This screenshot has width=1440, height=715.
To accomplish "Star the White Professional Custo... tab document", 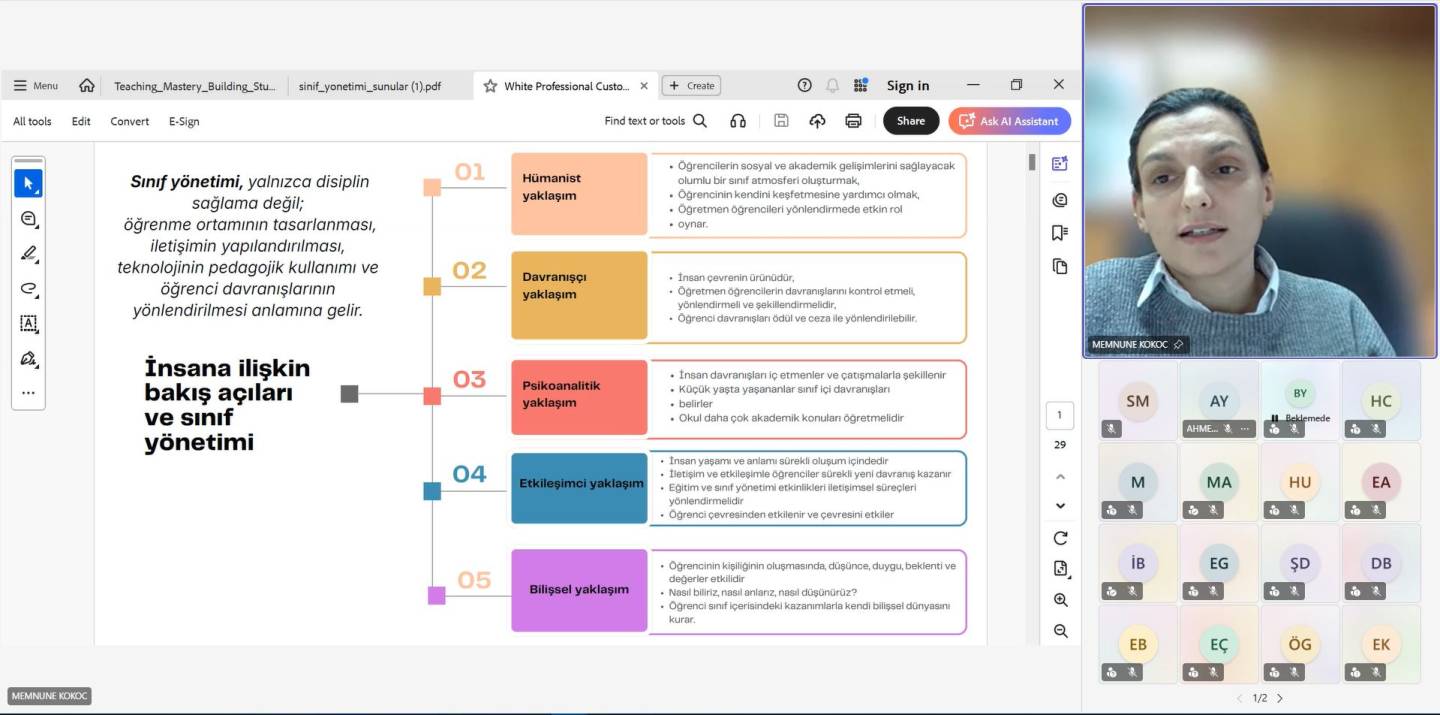I will click(x=490, y=86).
